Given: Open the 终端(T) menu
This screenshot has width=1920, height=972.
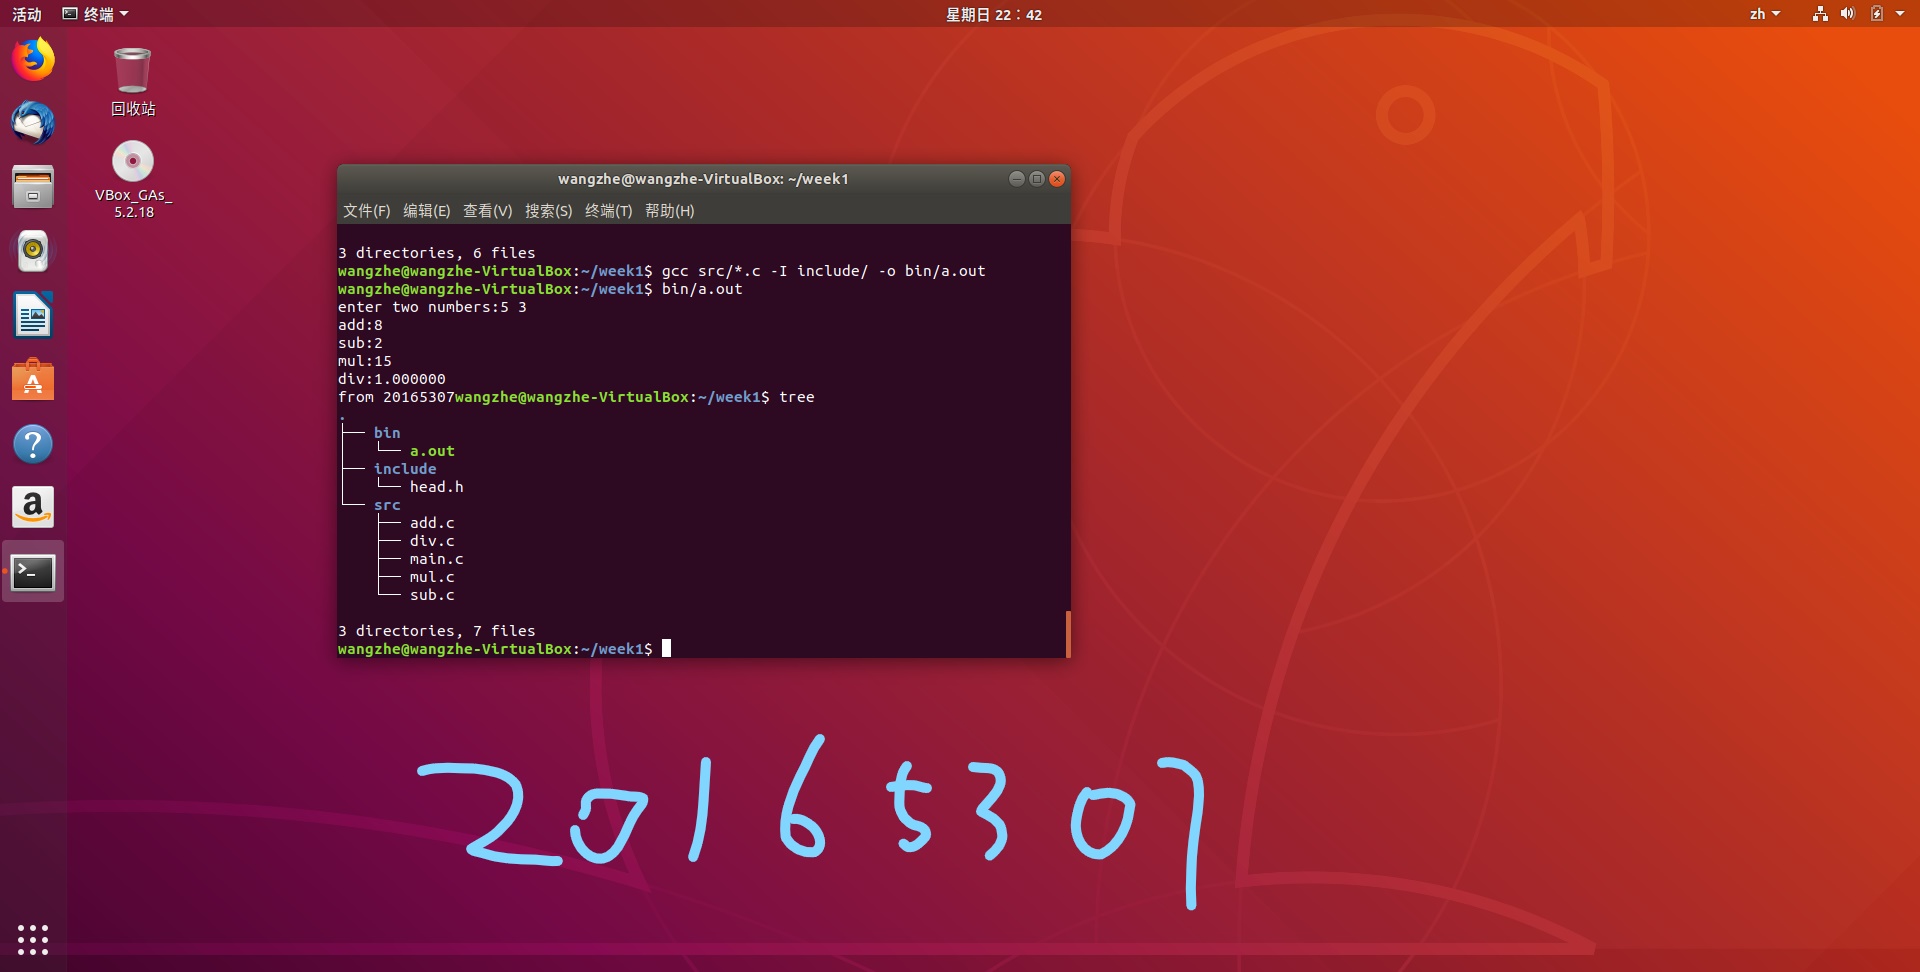Looking at the screenshot, I should (x=608, y=211).
